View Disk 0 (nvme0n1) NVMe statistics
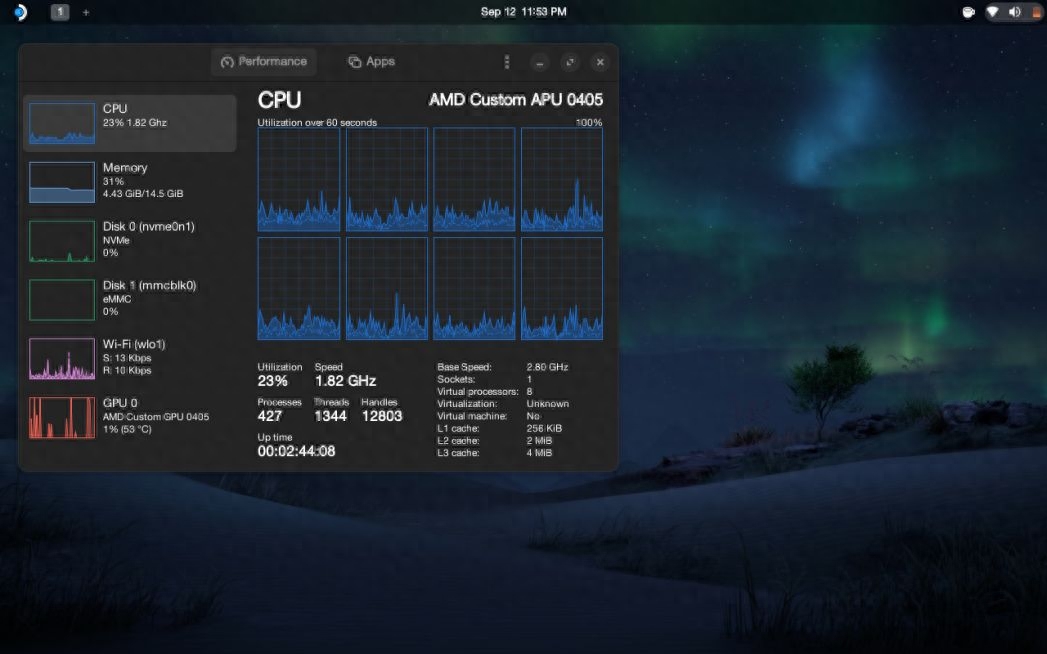1047x654 pixels. click(130, 240)
